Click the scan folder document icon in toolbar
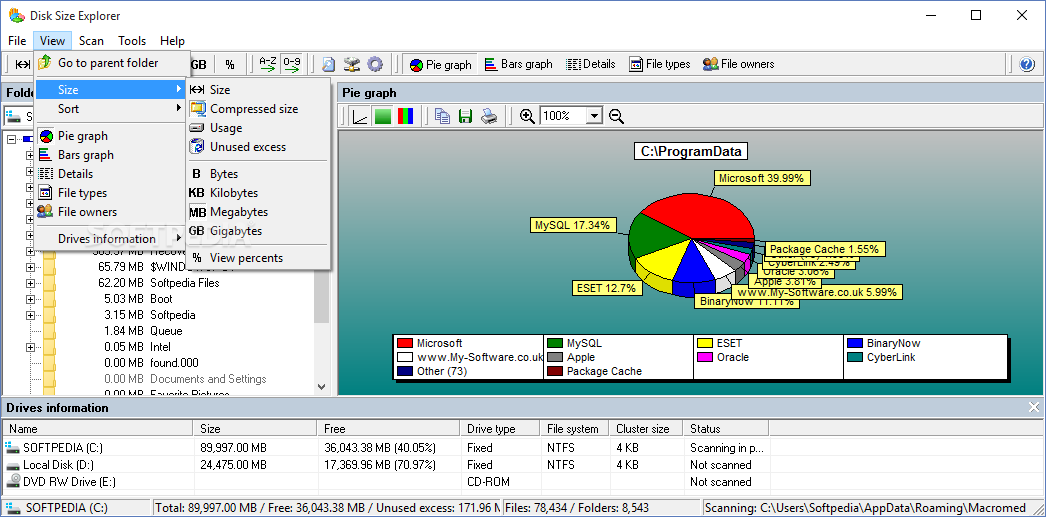This screenshot has height=517, width=1046. (328, 64)
